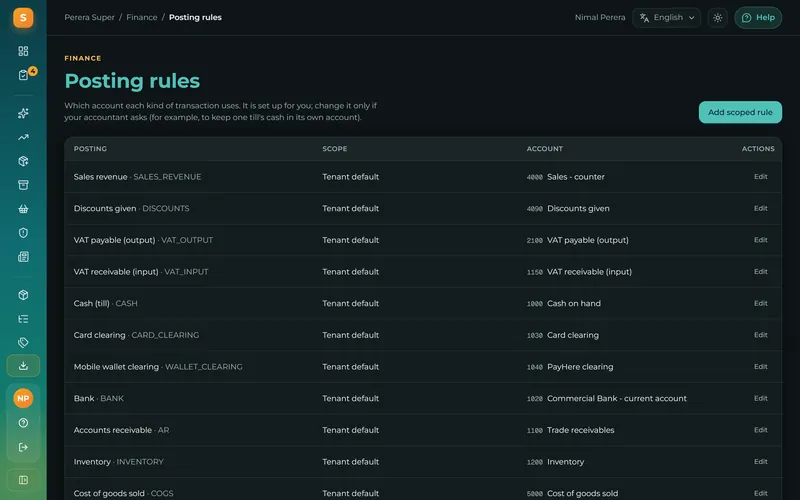Click the Add scoped rule button
This screenshot has width=800, height=500.
[x=740, y=112]
